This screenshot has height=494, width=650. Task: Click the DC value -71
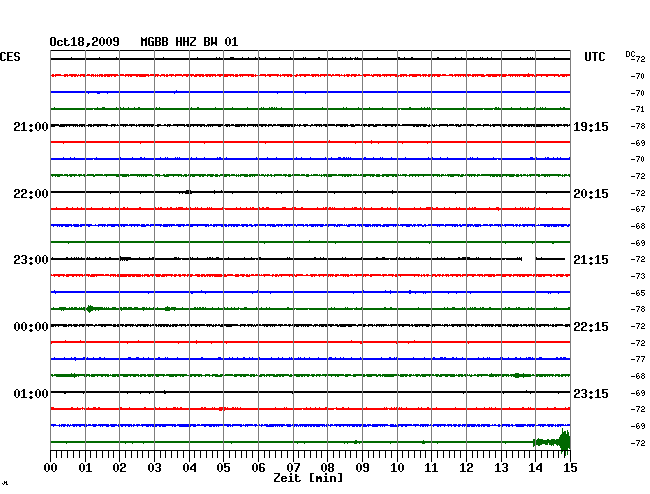(x=637, y=109)
